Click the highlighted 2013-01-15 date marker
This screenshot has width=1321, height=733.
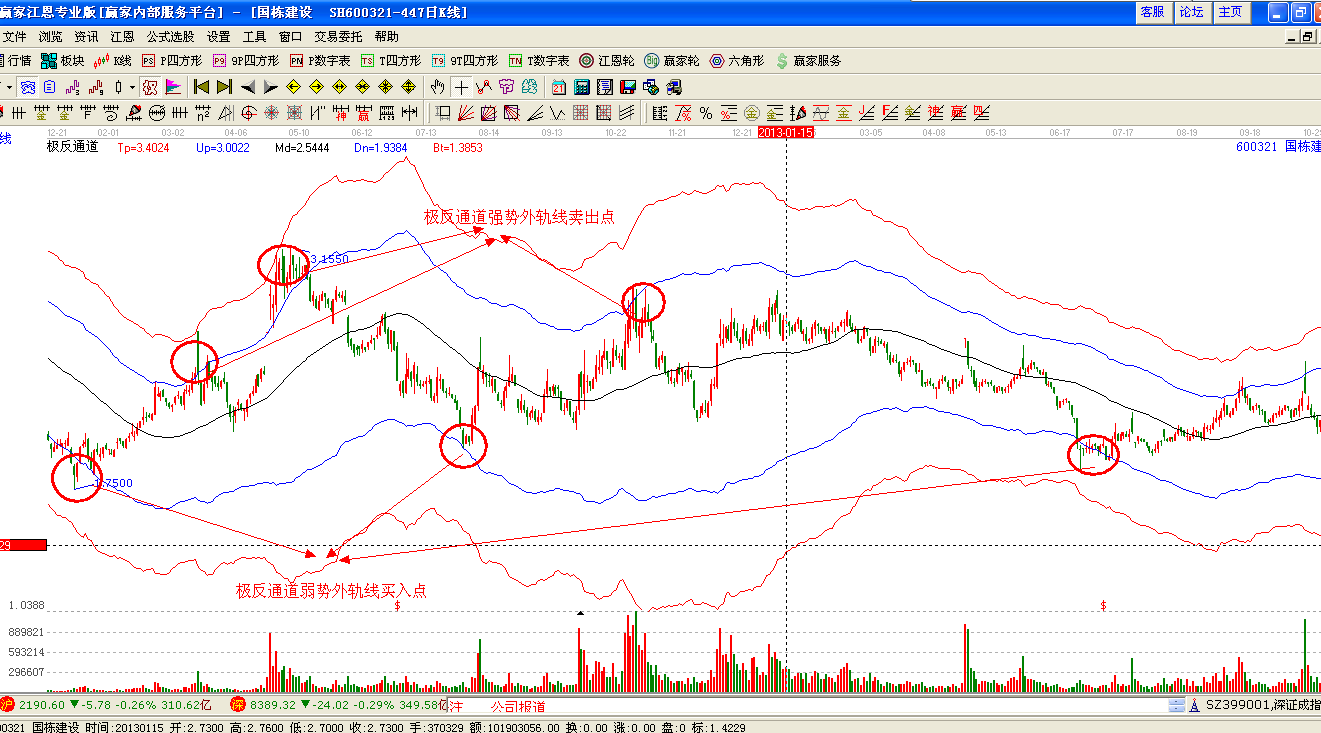point(787,132)
